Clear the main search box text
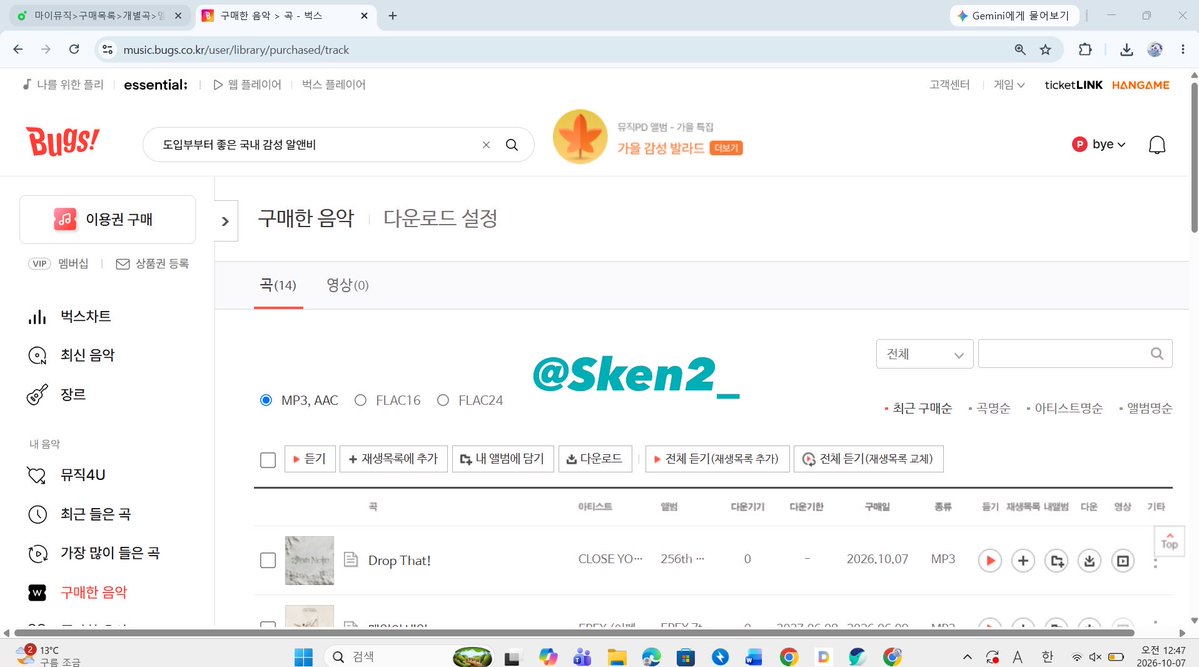The width and height of the screenshot is (1199, 667). pos(486,145)
